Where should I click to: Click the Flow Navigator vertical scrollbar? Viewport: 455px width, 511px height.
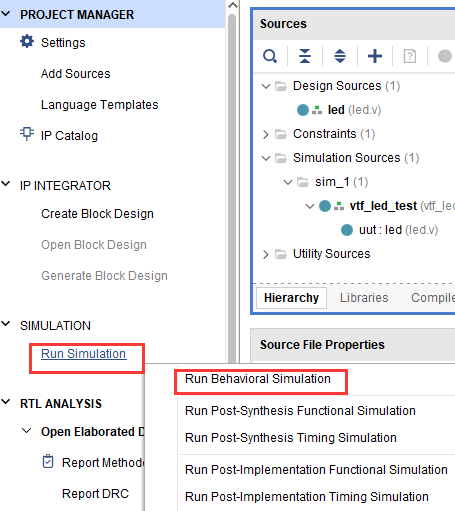click(232, 187)
